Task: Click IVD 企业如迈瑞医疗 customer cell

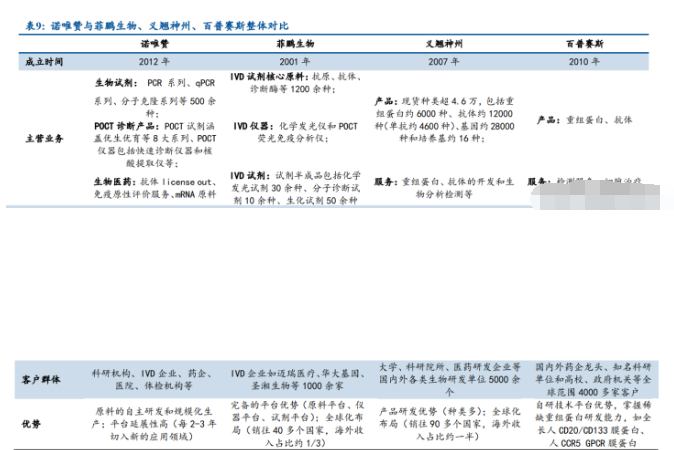Action: [x=297, y=380]
